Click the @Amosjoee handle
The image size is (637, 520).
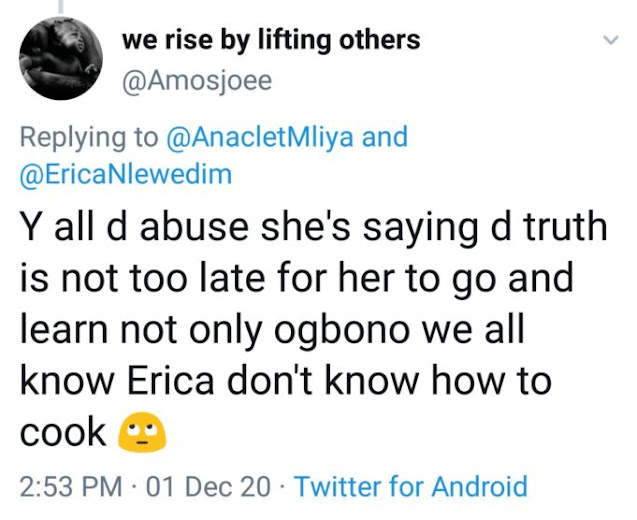point(196,80)
